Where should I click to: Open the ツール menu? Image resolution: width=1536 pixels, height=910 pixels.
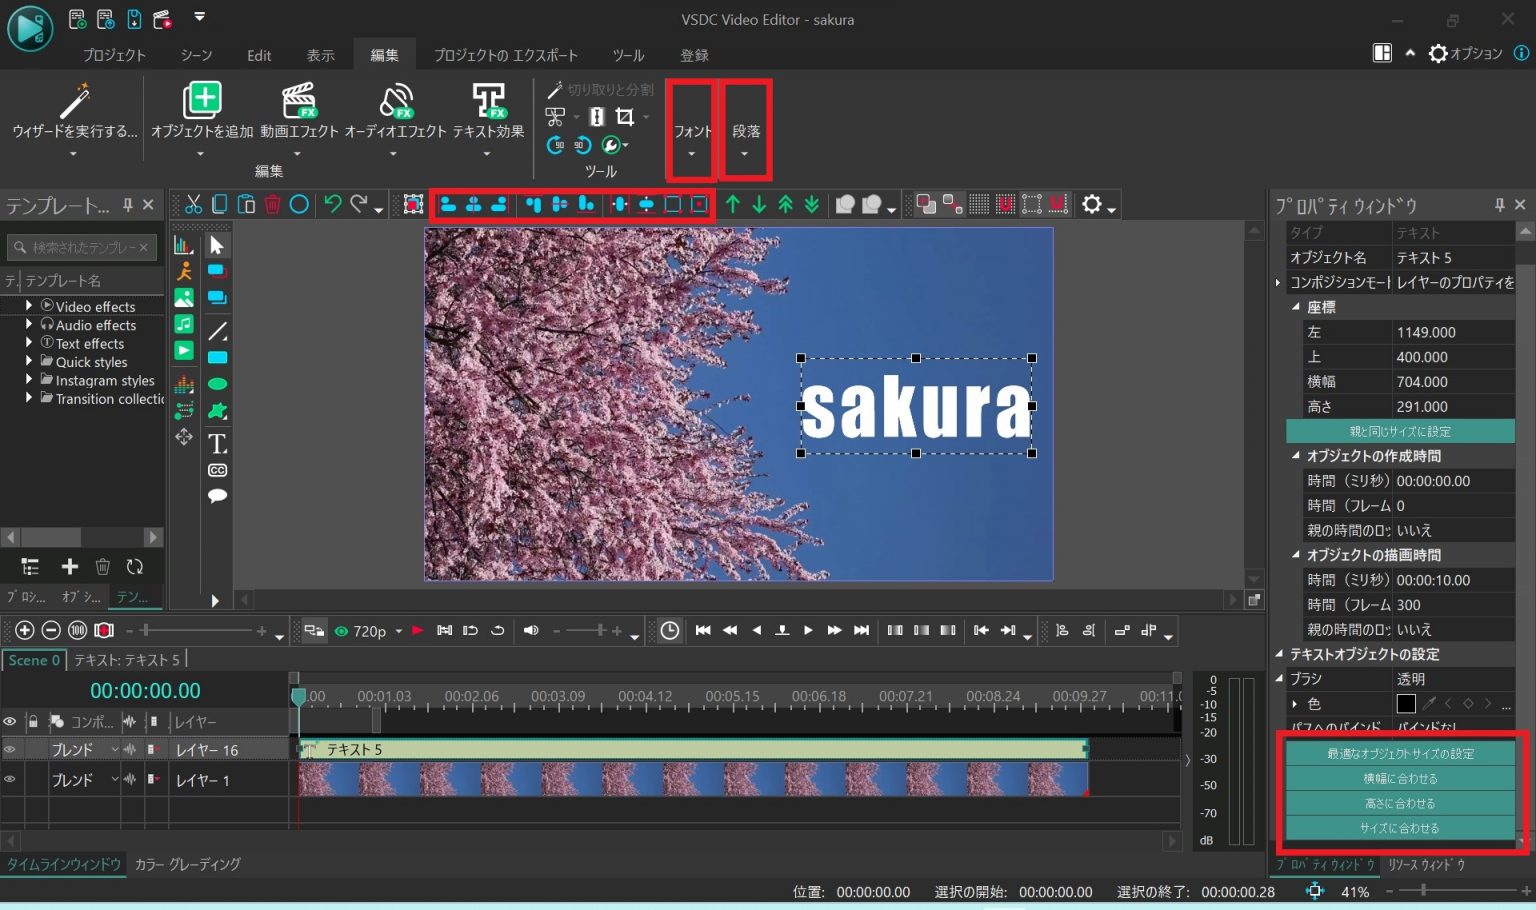click(628, 55)
